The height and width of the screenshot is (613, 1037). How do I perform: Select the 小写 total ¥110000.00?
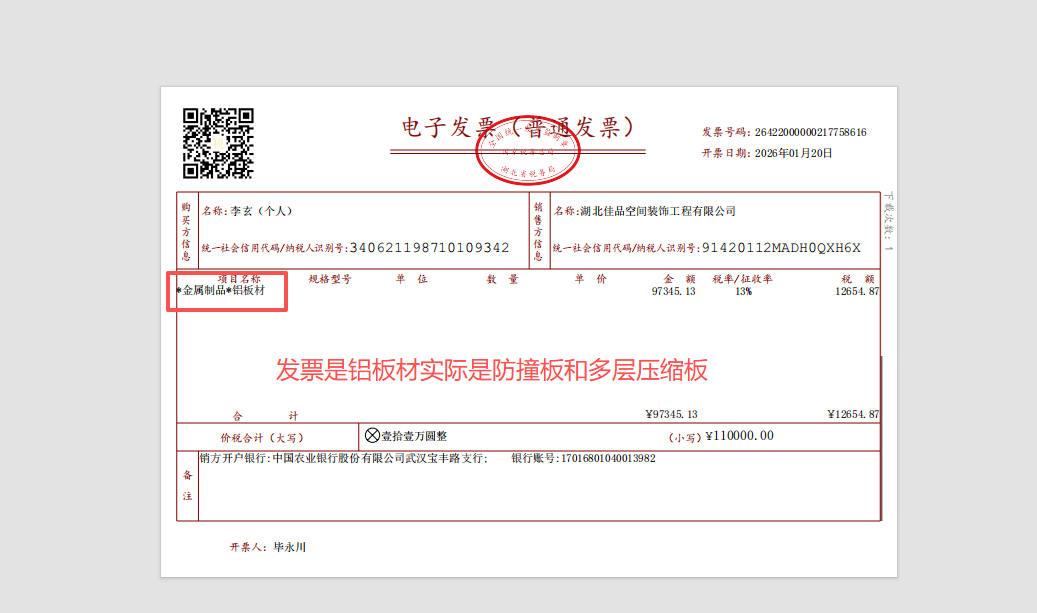coord(739,436)
